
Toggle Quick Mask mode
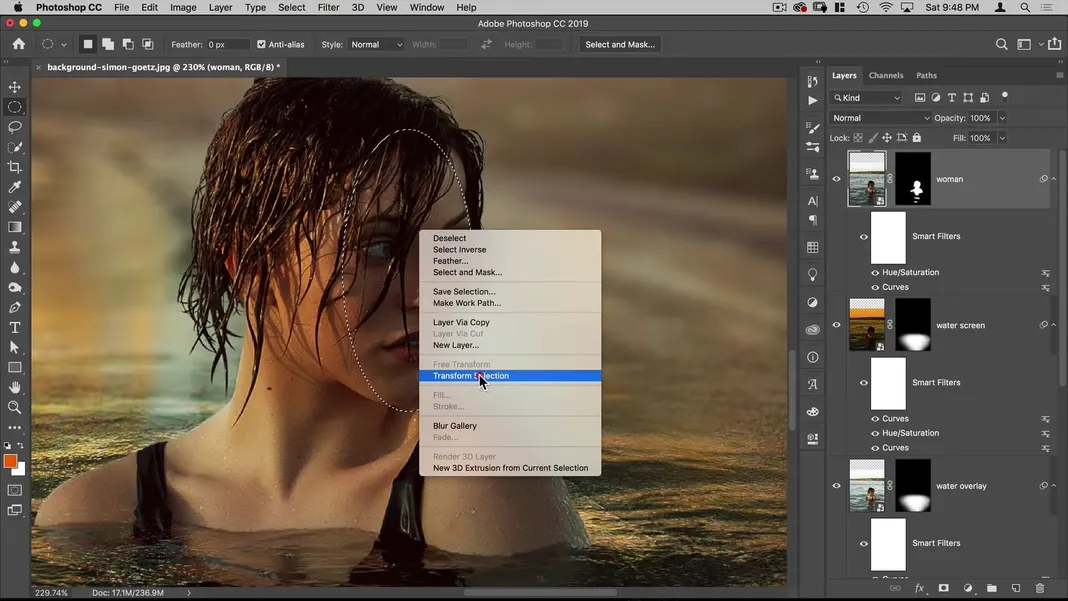tap(14, 490)
